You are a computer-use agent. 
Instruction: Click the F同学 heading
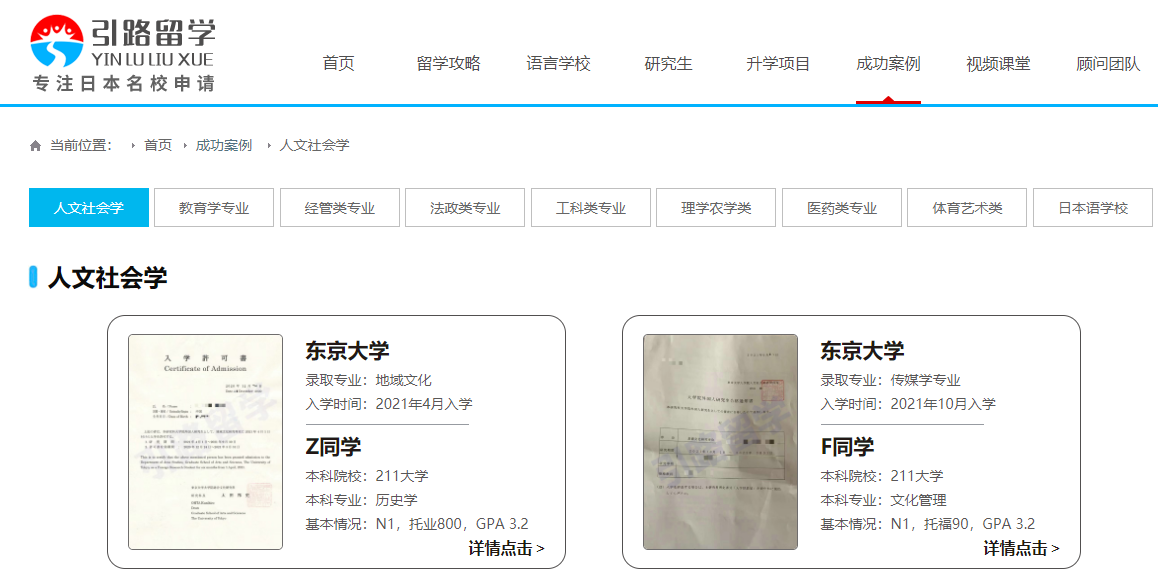click(847, 446)
